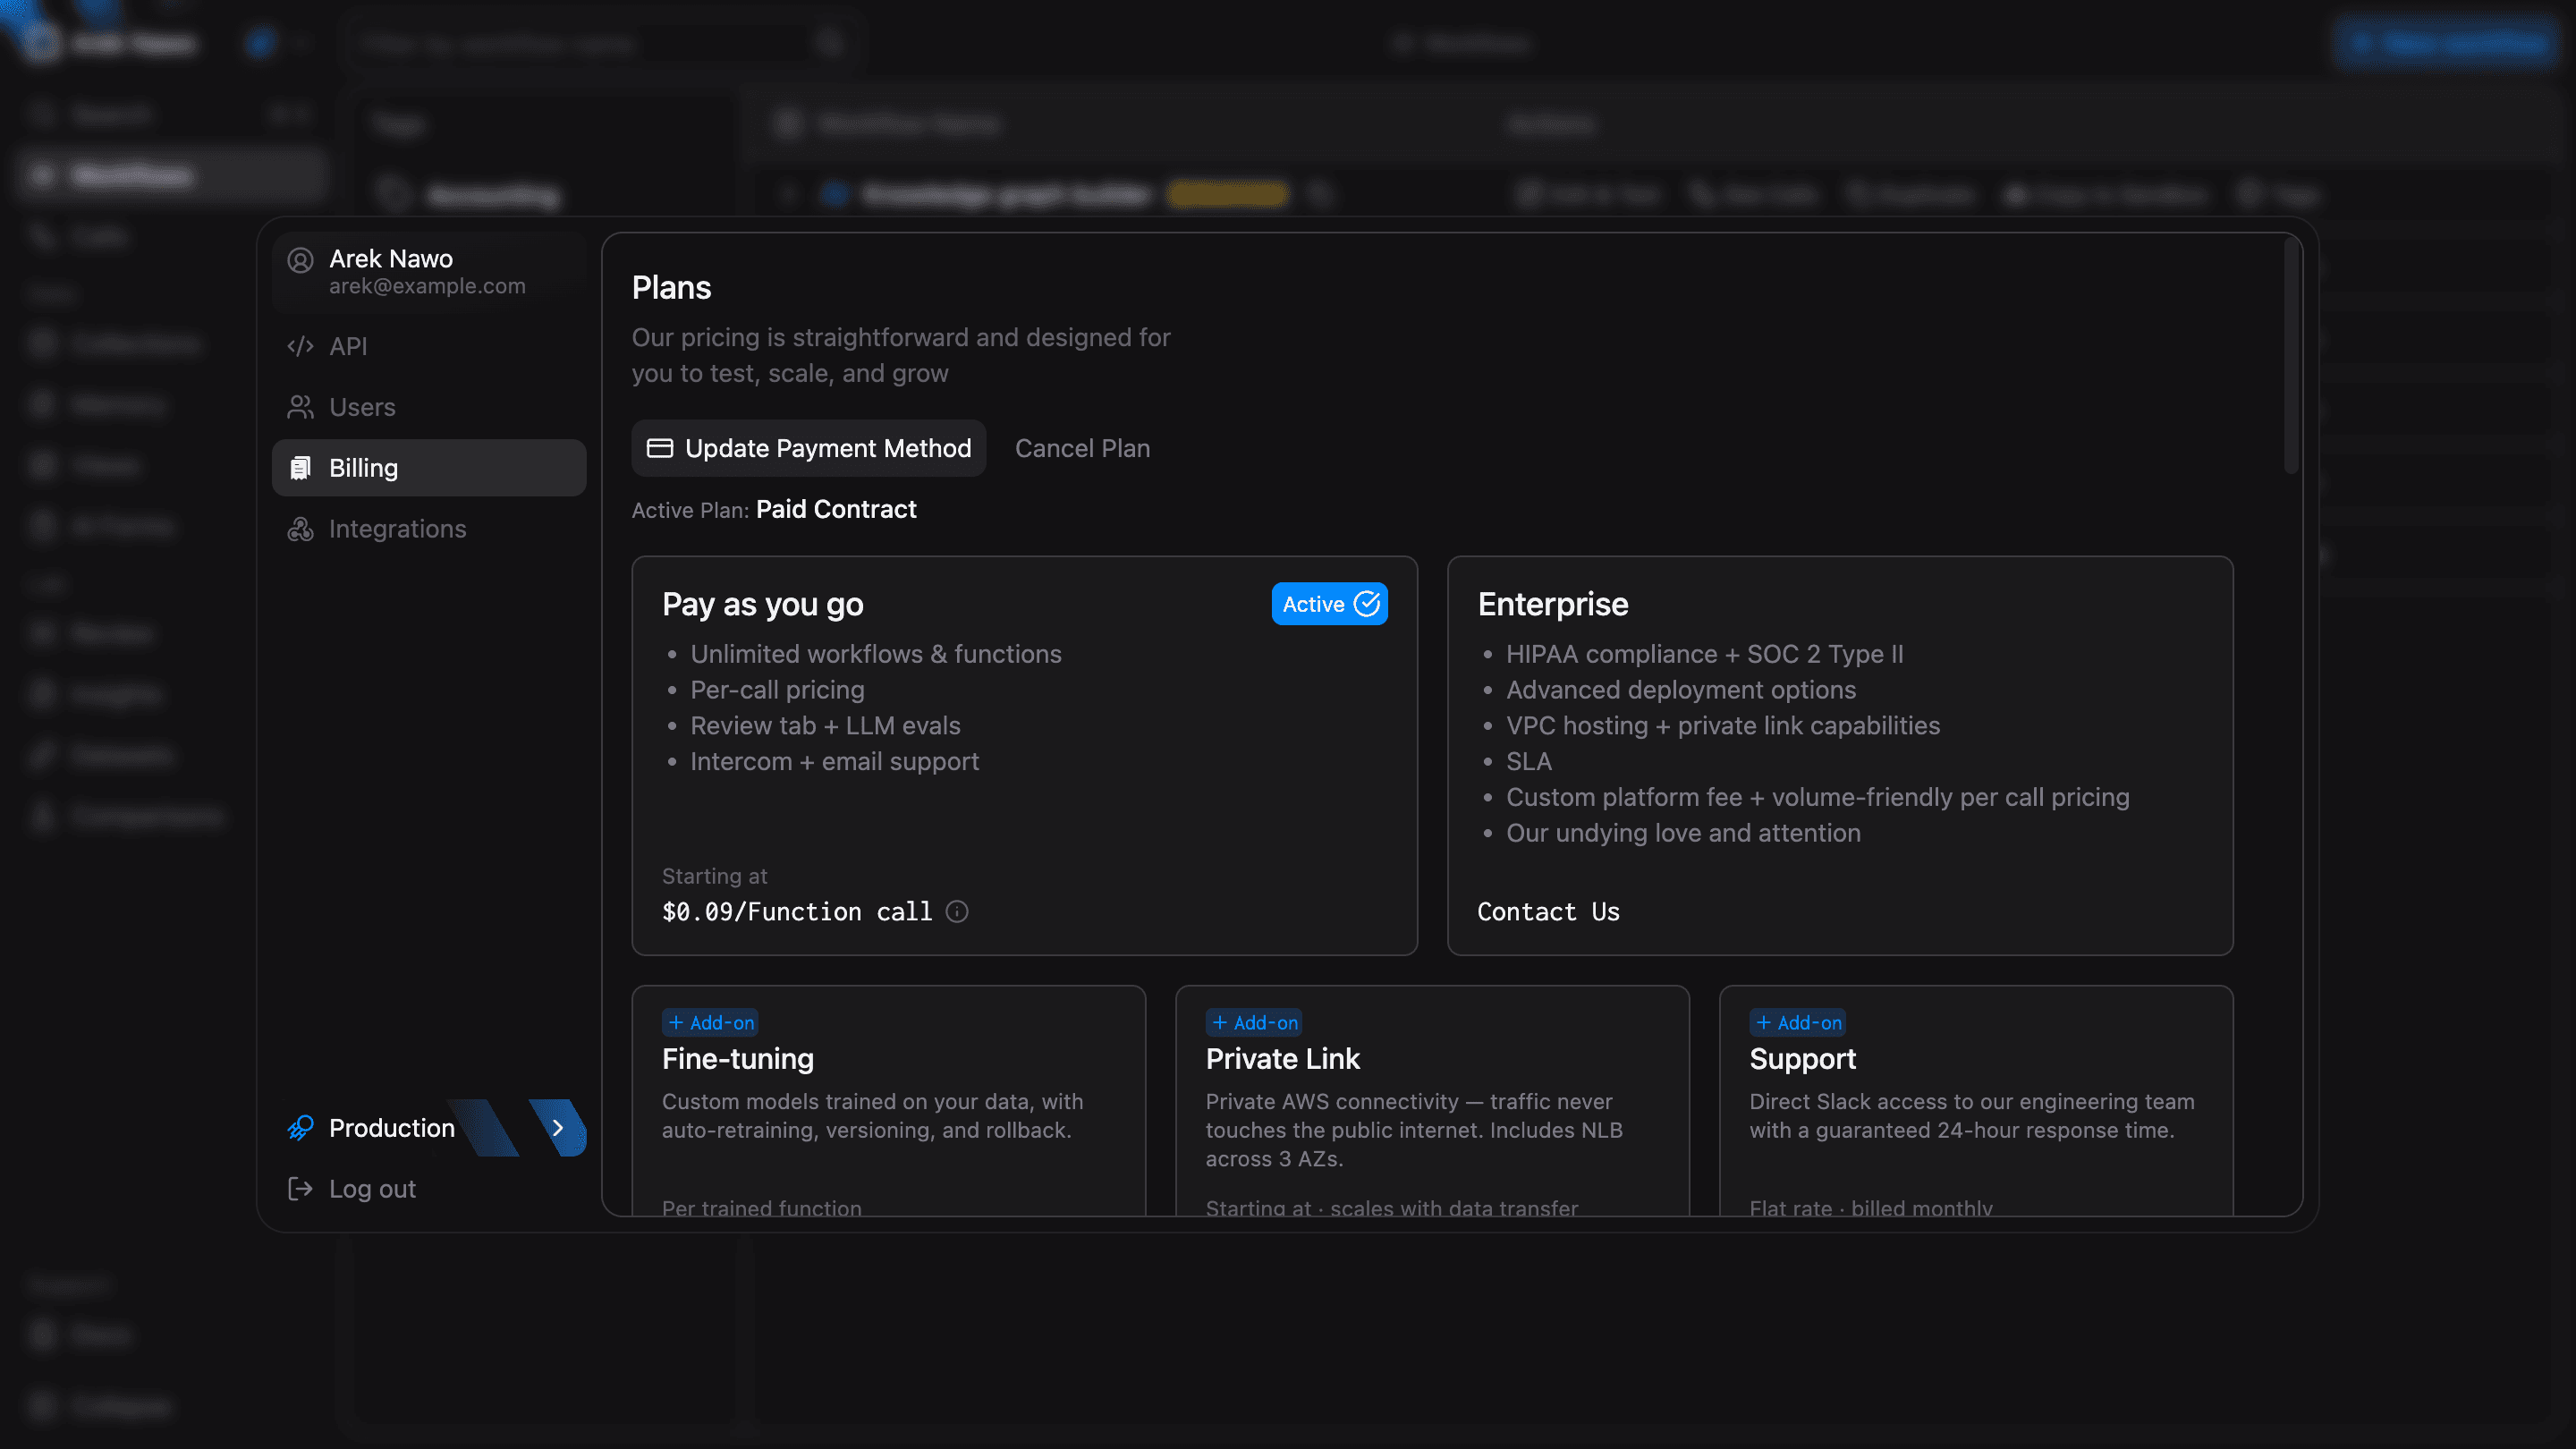Screen dimensions: 2576x1449
Task: Click Log out
Action: (x=429, y=1189)
